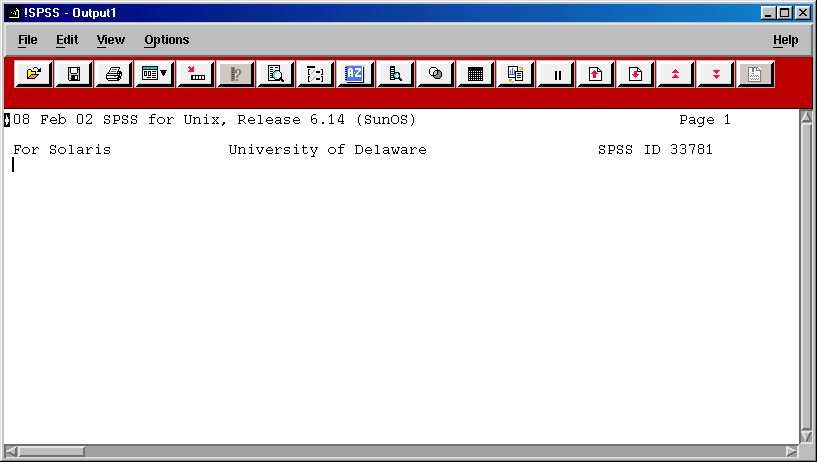
Task: Toggle the pause output button
Action: (556, 74)
